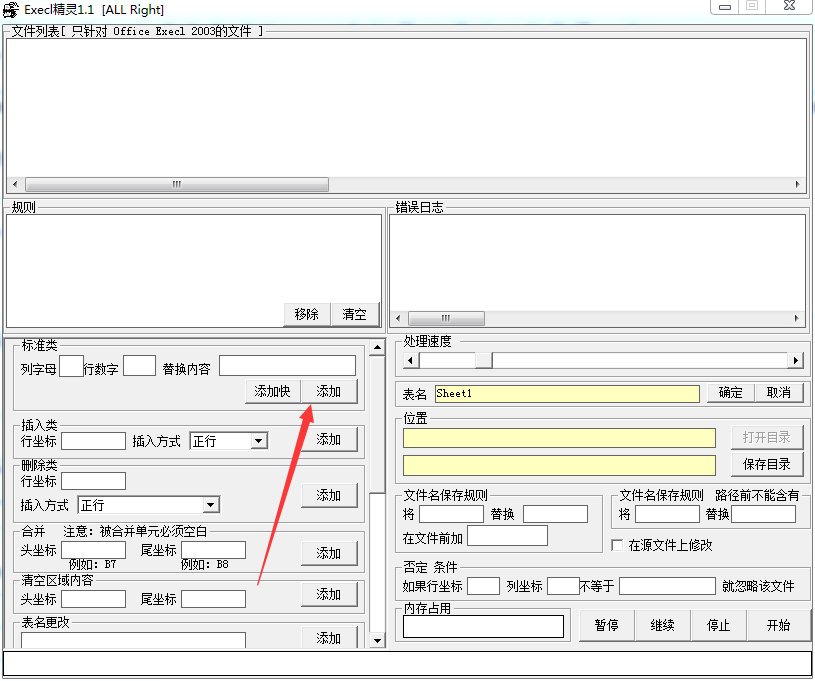Click down arrow of rule options scrollbar

pyautogui.click(x=377, y=641)
